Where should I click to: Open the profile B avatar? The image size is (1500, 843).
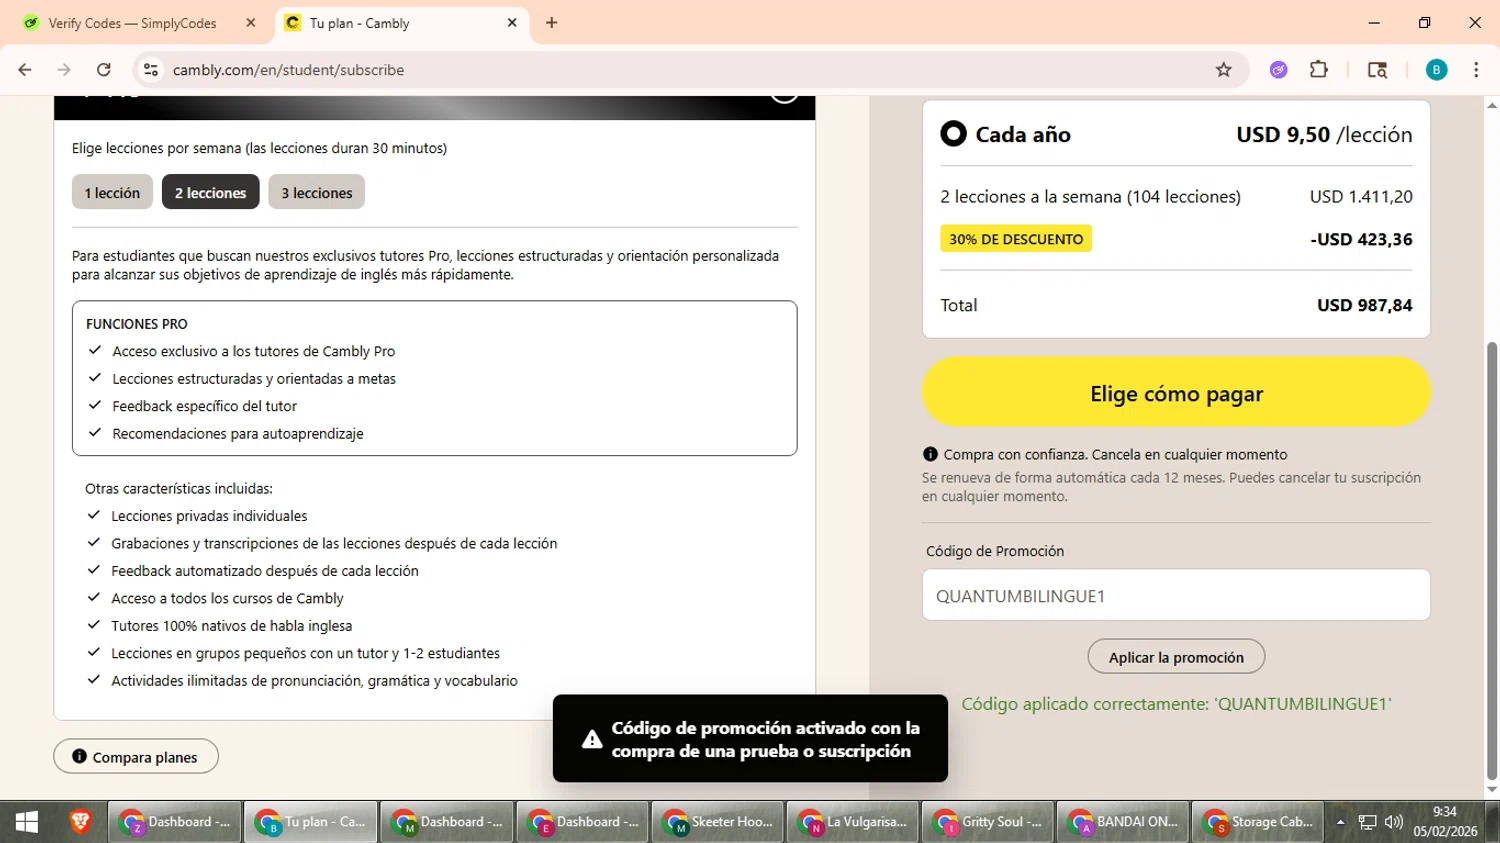[x=1436, y=70]
